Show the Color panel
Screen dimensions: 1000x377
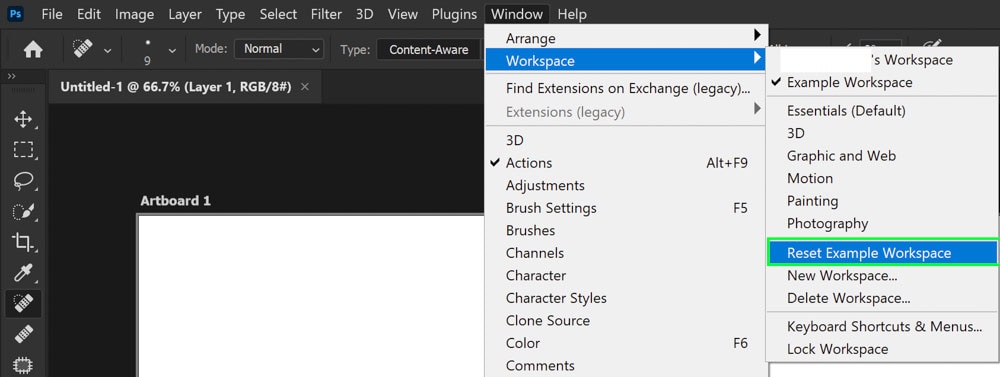(x=626, y=343)
